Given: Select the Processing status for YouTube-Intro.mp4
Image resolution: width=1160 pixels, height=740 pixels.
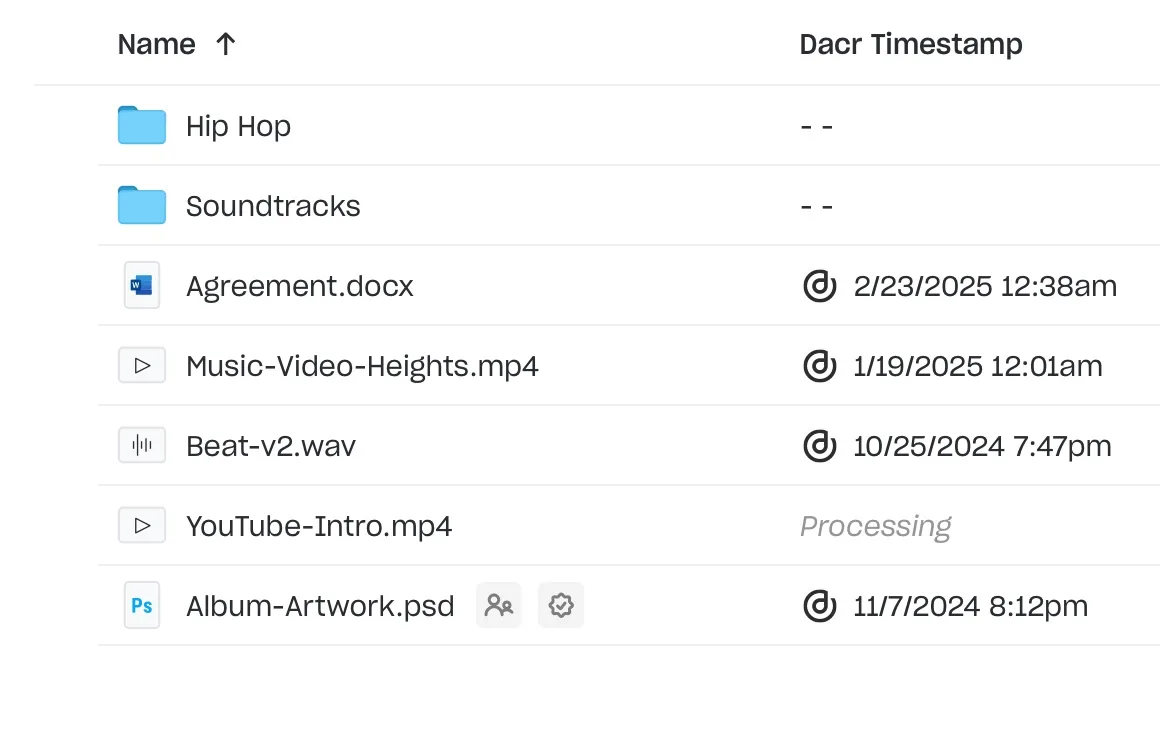Looking at the screenshot, I should point(875,526).
